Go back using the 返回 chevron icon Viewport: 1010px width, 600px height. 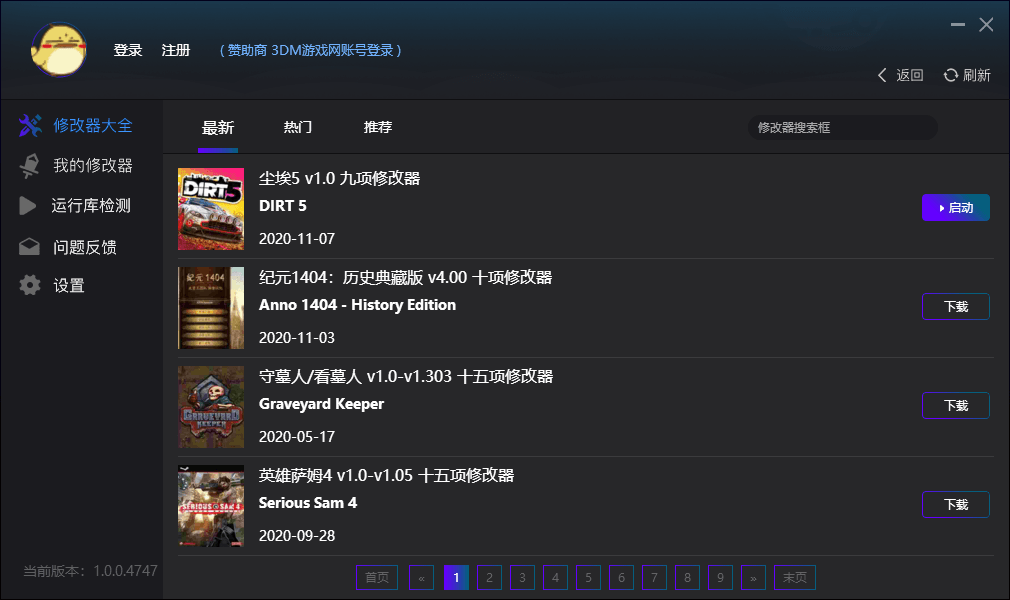tap(880, 75)
